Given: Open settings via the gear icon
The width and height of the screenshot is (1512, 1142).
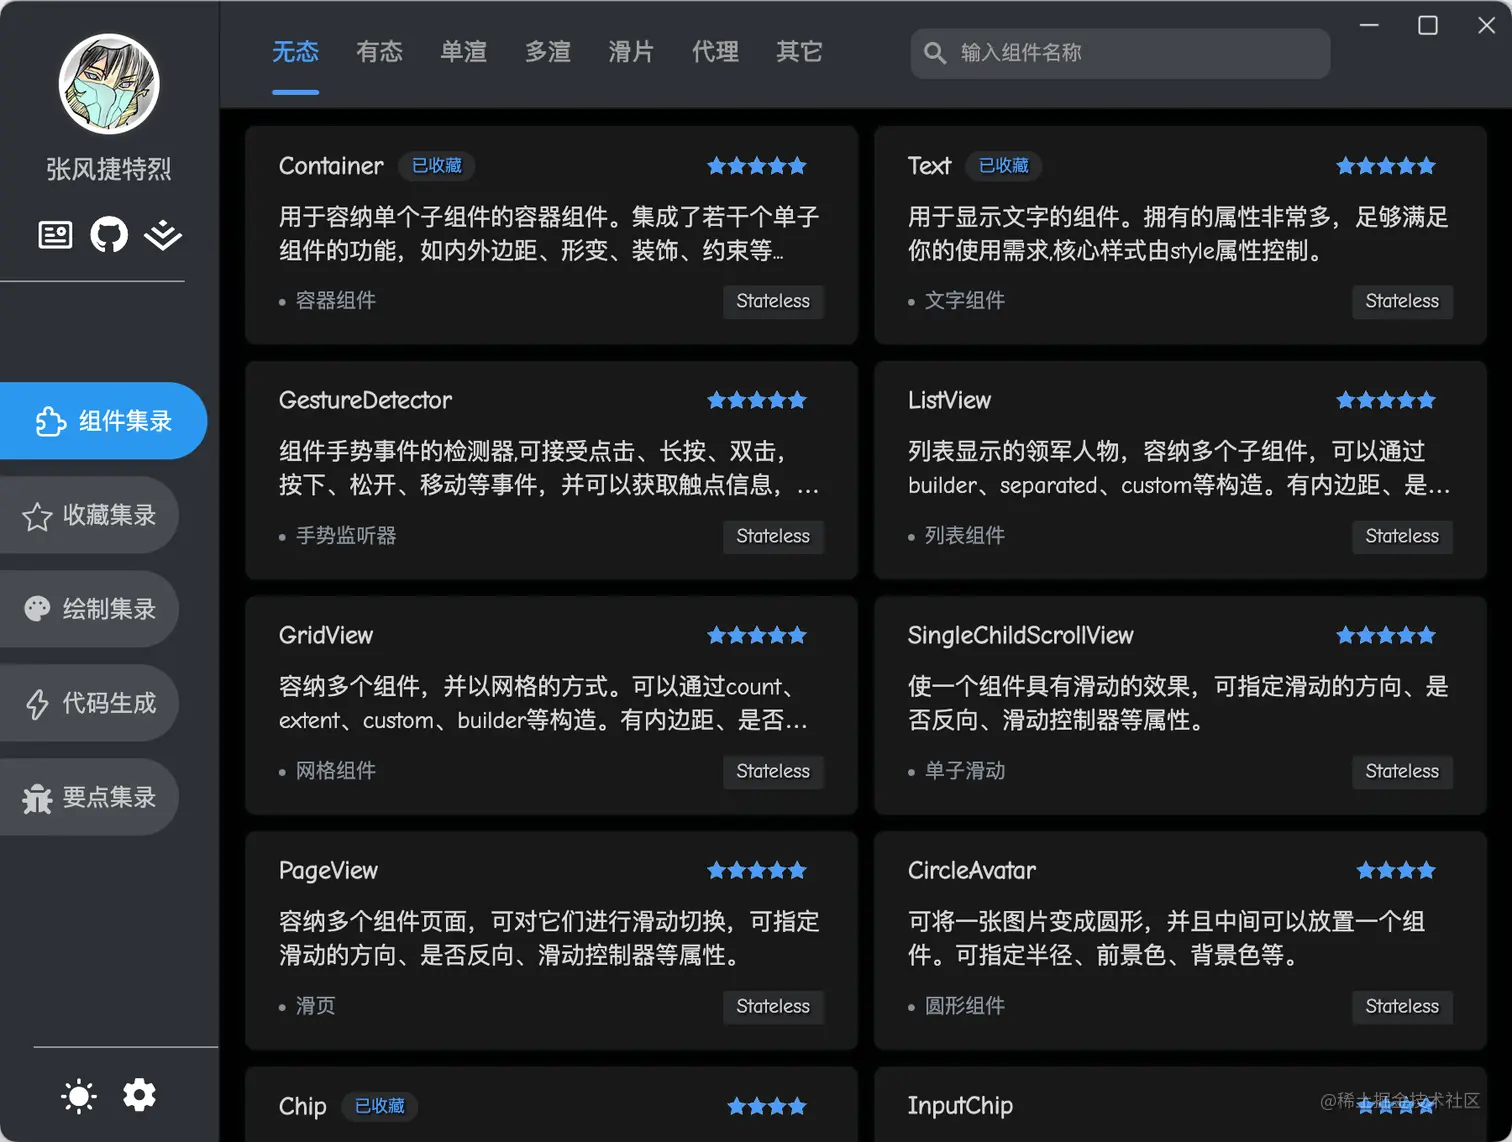Looking at the screenshot, I should point(139,1095).
